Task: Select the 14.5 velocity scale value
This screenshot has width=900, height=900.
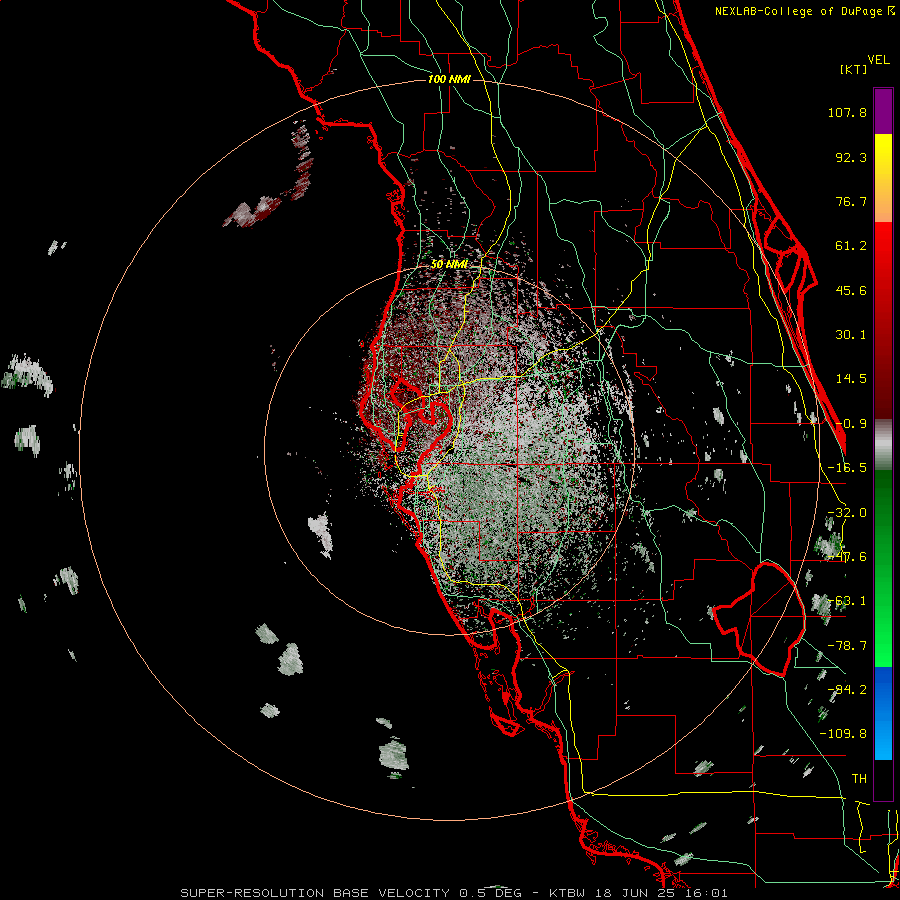Action: pos(851,379)
